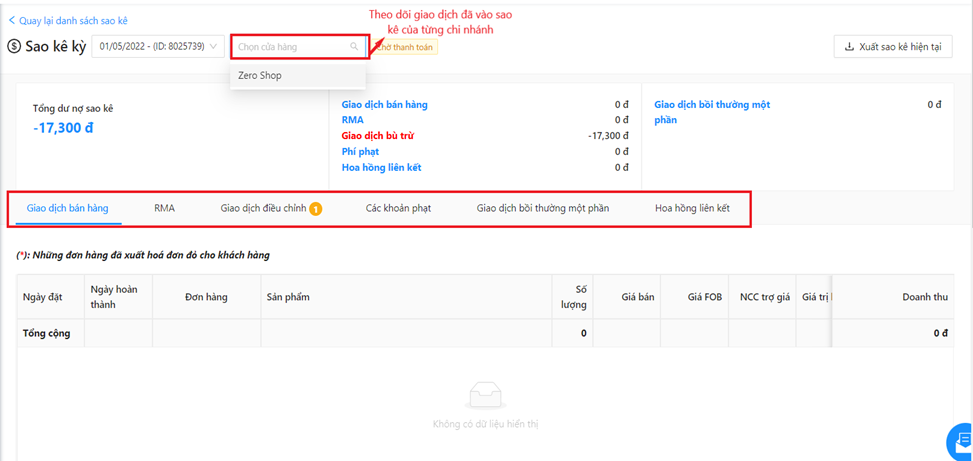The height and width of the screenshot is (461, 973).
Task: Click the Chọn cửa hàng store search field
Action: point(290,47)
